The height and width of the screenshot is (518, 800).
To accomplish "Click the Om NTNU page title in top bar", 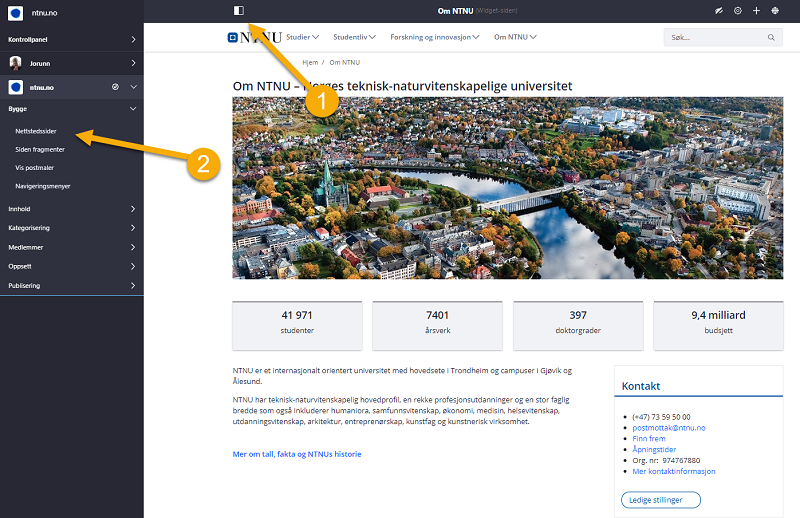I will tap(456, 11).
